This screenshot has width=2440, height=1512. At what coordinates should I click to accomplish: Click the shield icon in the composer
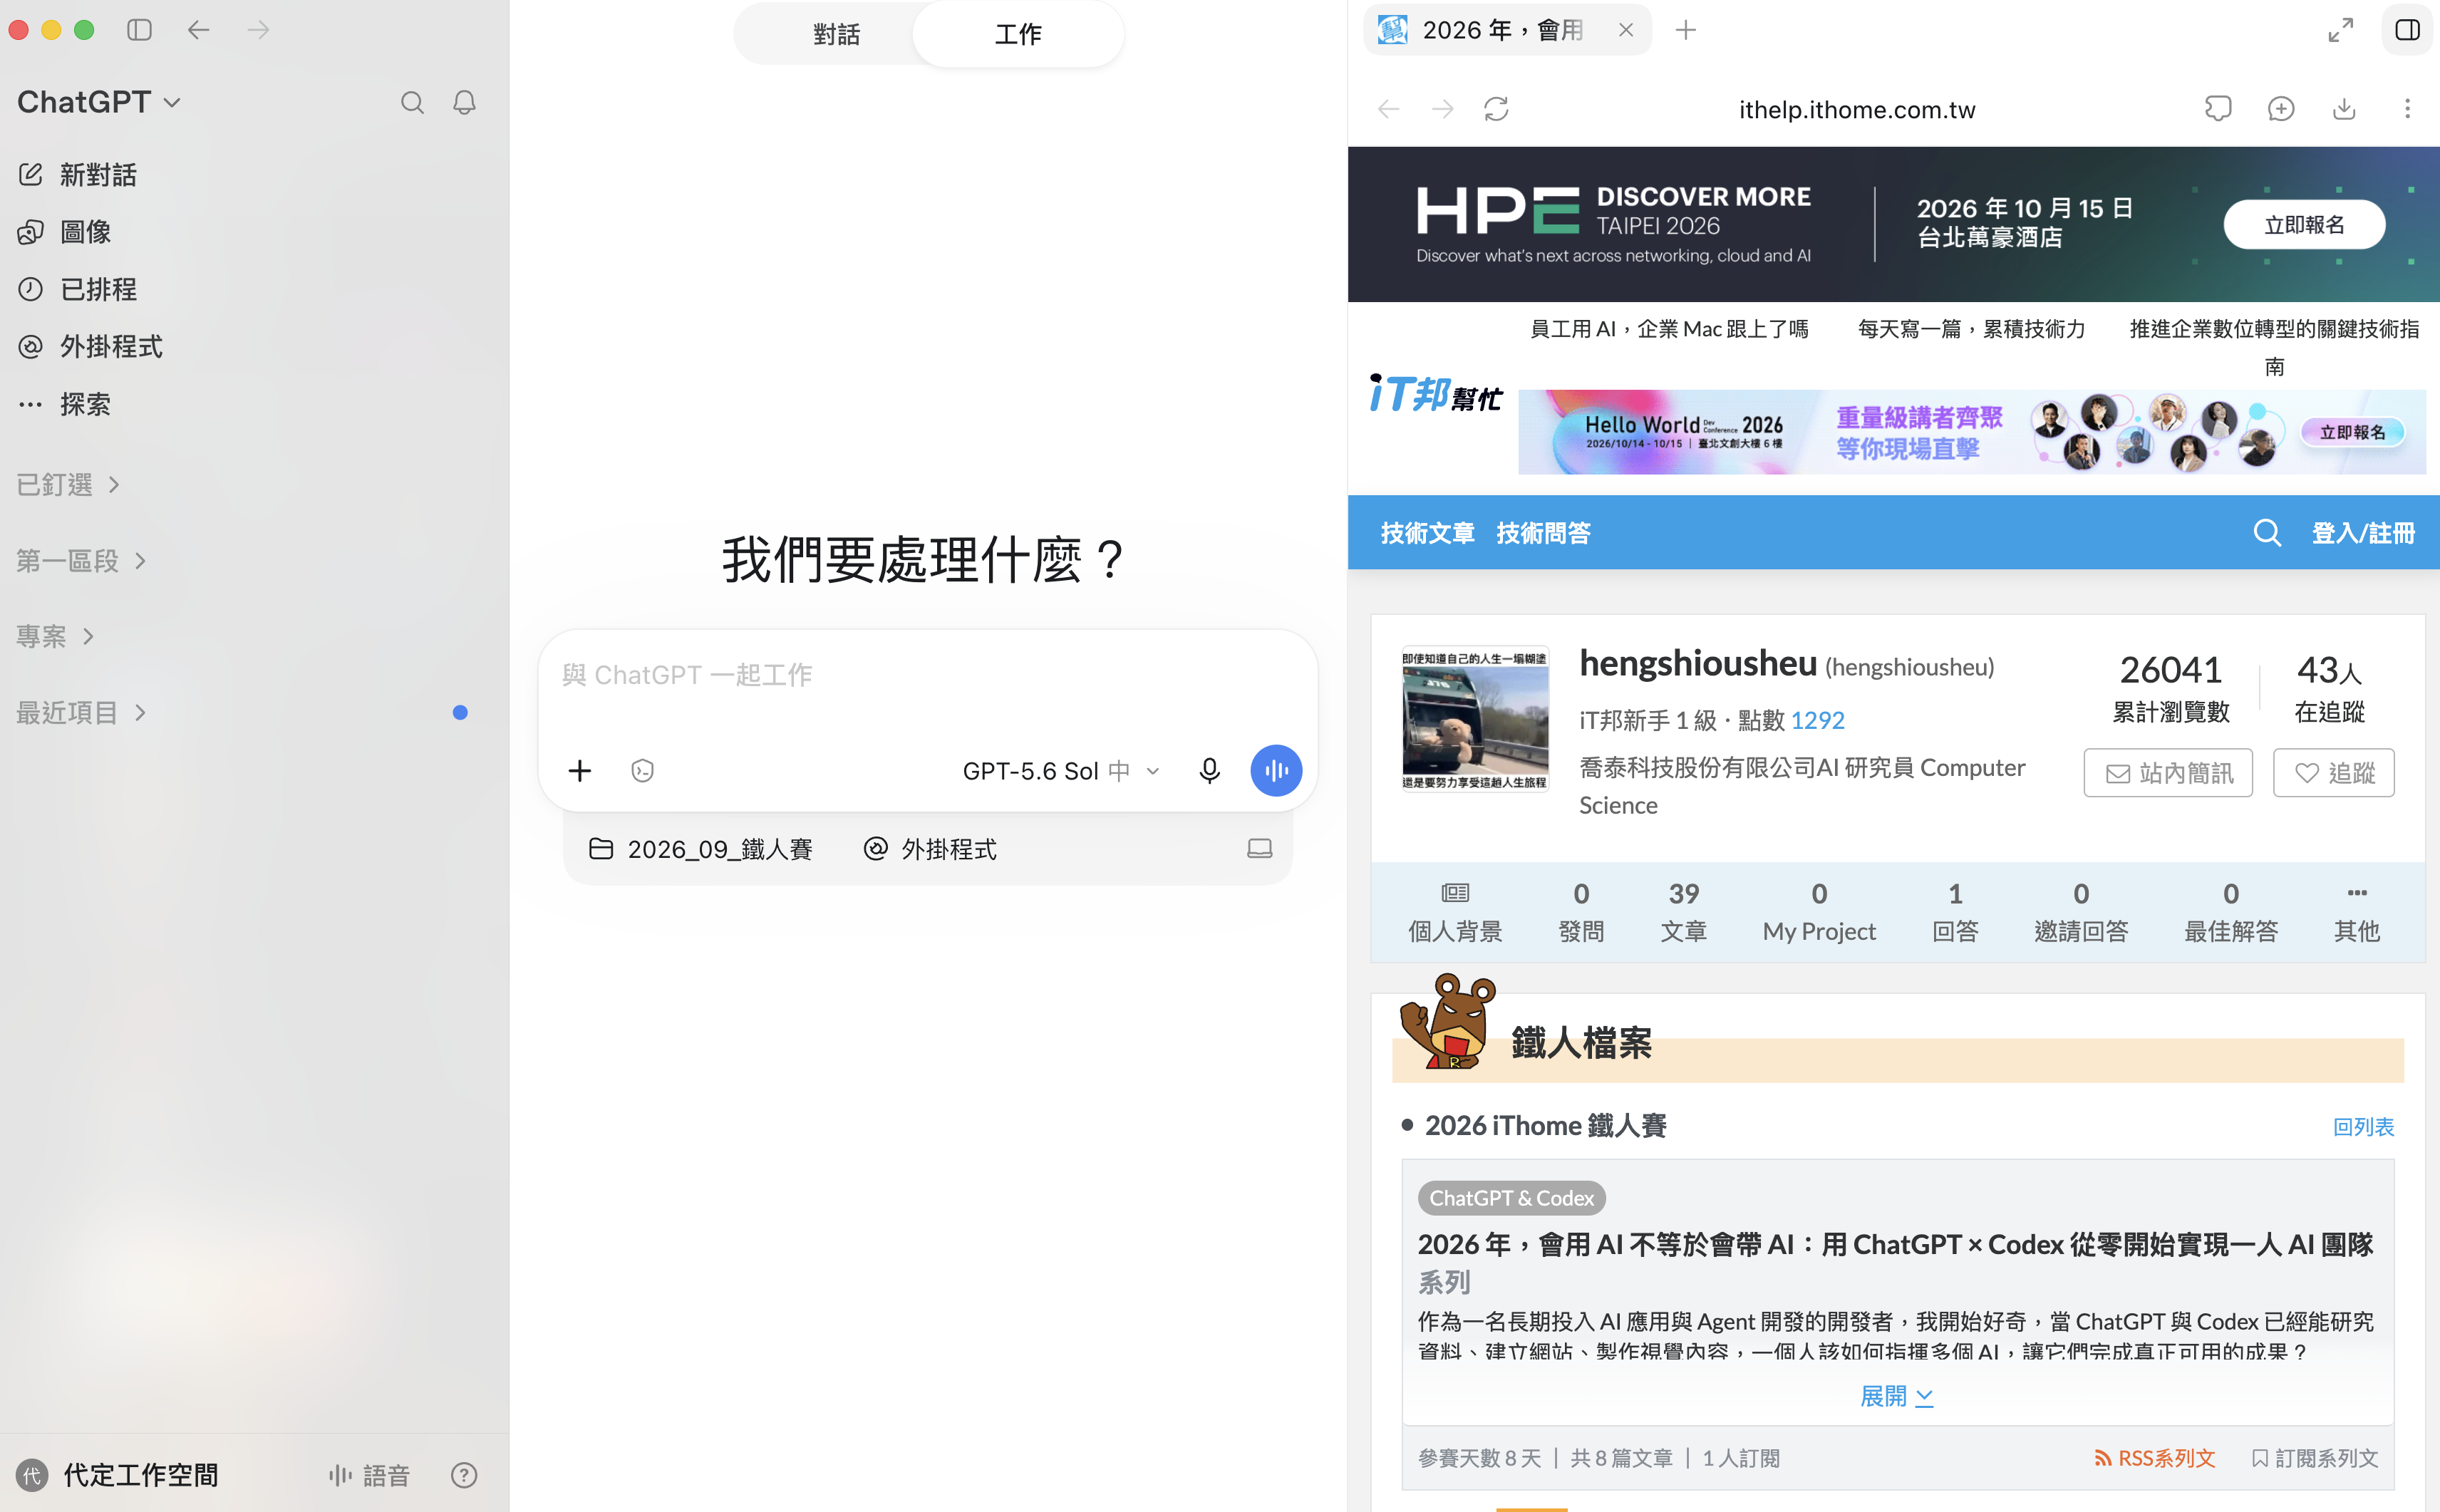pos(643,770)
